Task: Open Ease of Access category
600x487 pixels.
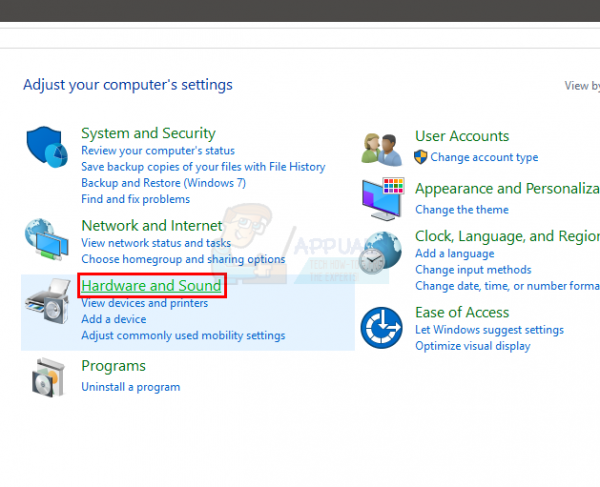Action: 462,313
